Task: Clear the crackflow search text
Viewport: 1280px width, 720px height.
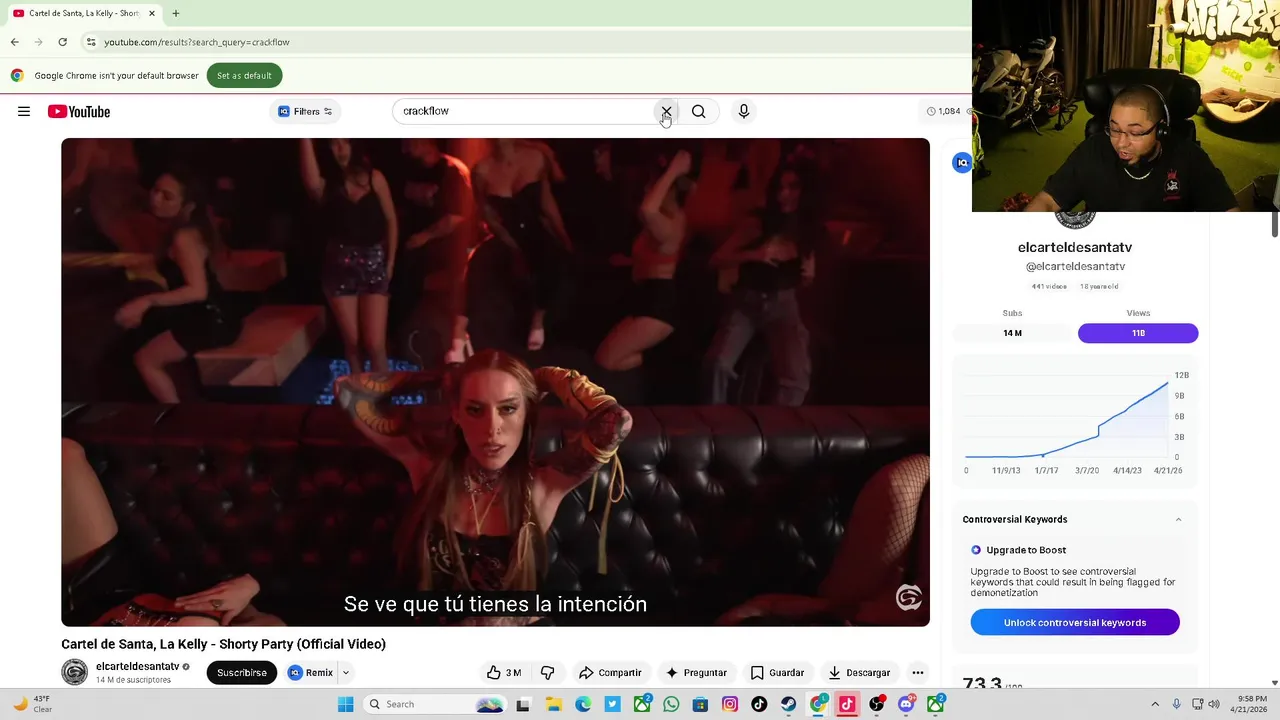Action: point(666,111)
